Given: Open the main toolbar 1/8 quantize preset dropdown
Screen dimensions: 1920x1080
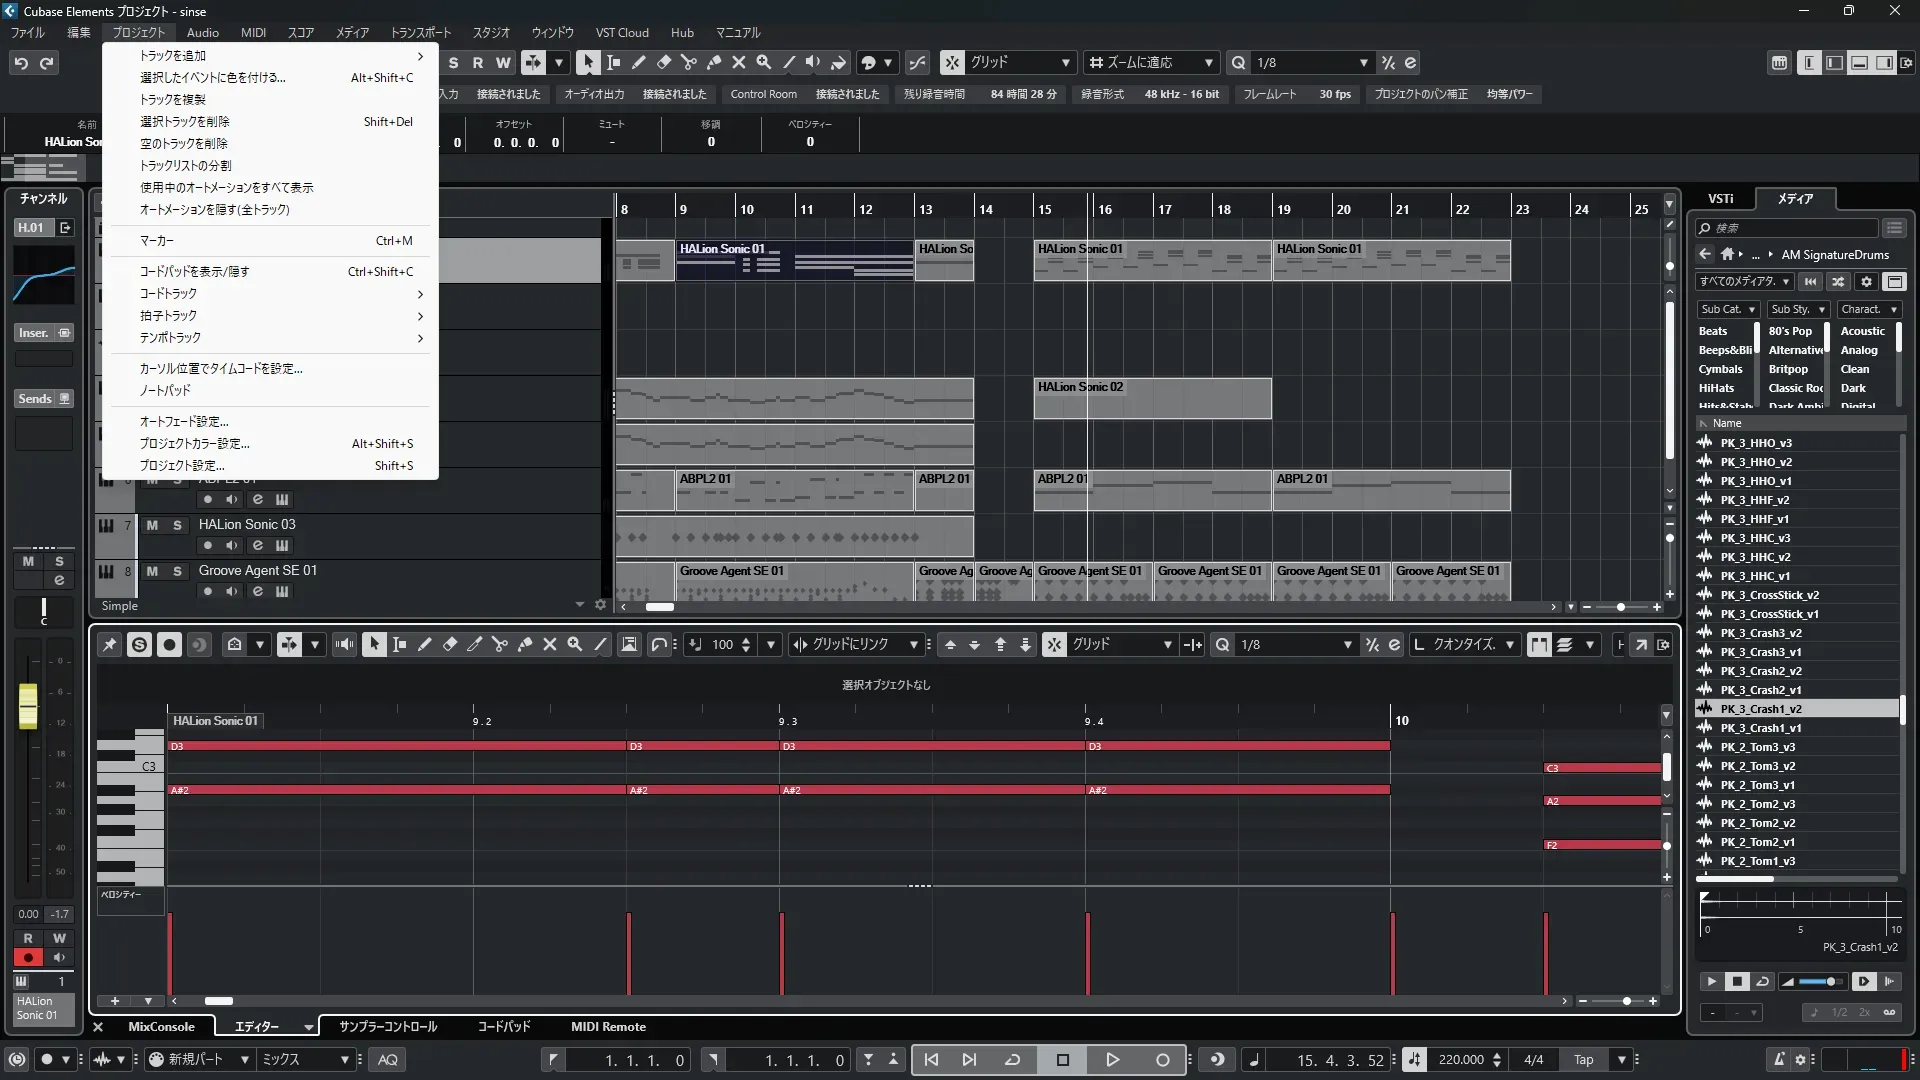Looking at the screenshot, I should pos(1312,62).
